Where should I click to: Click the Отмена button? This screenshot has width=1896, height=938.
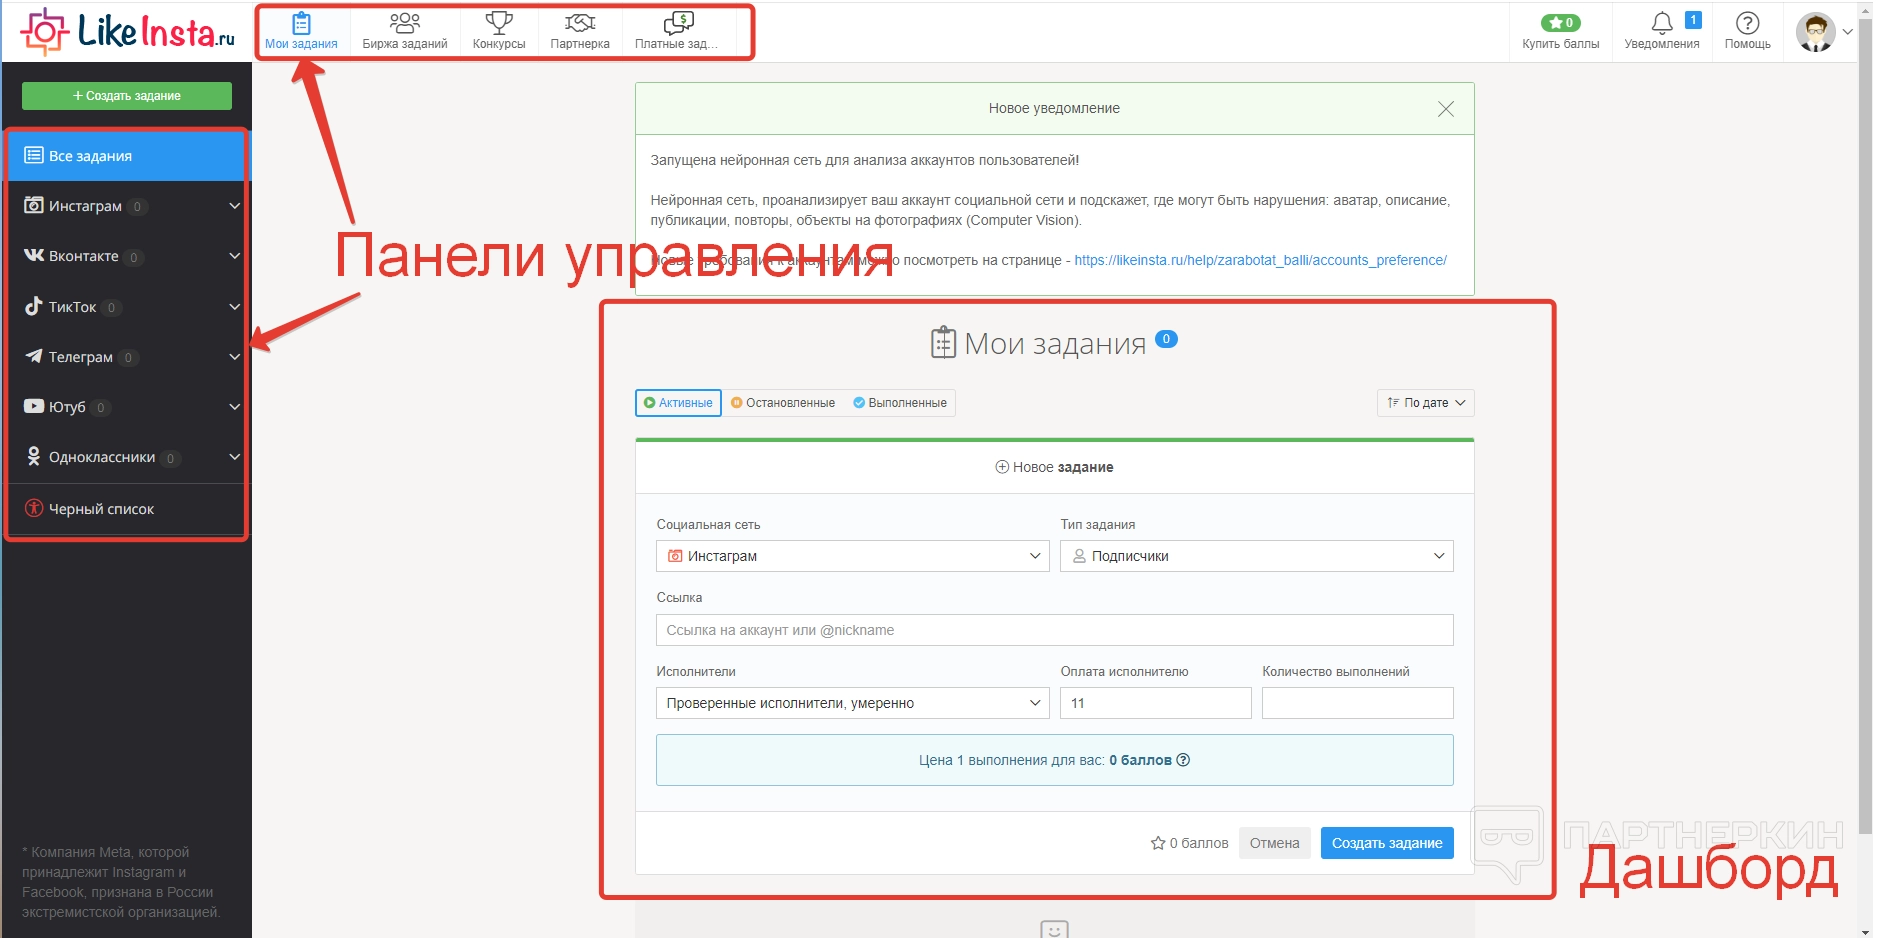pyautogui.click(x=1274, y=843)
